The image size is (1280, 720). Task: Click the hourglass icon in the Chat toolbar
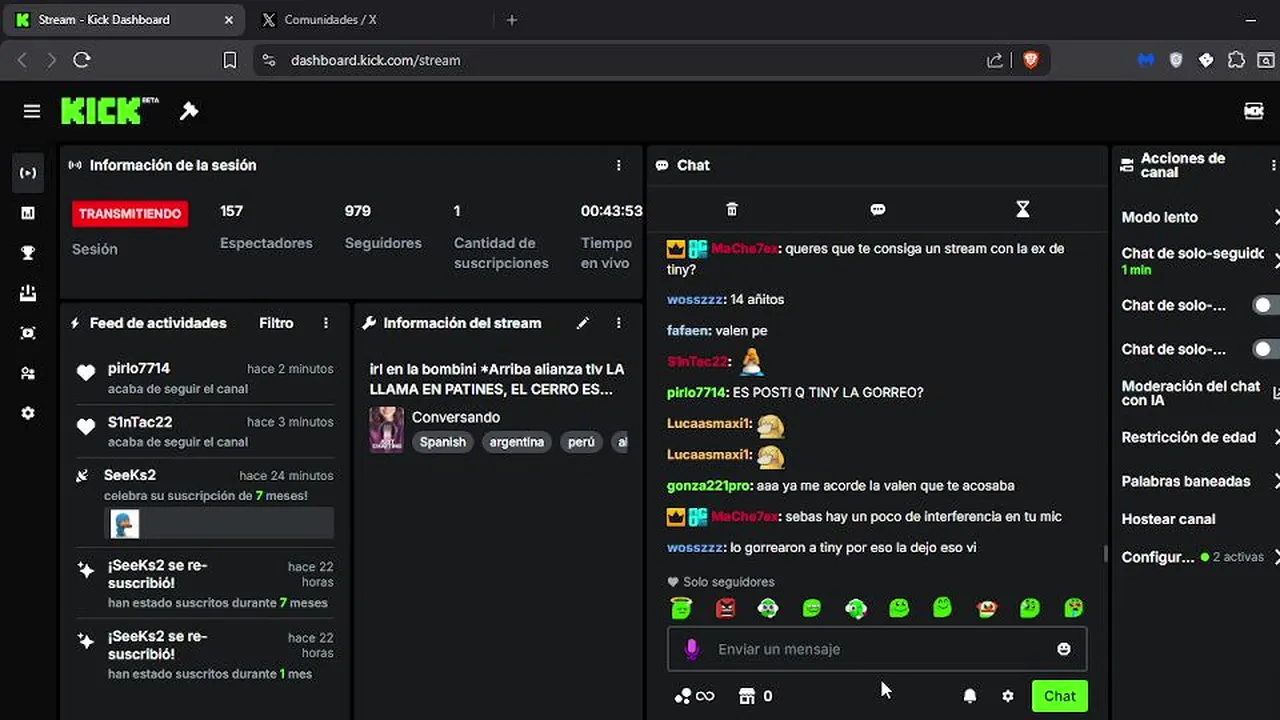[1022, 209]
